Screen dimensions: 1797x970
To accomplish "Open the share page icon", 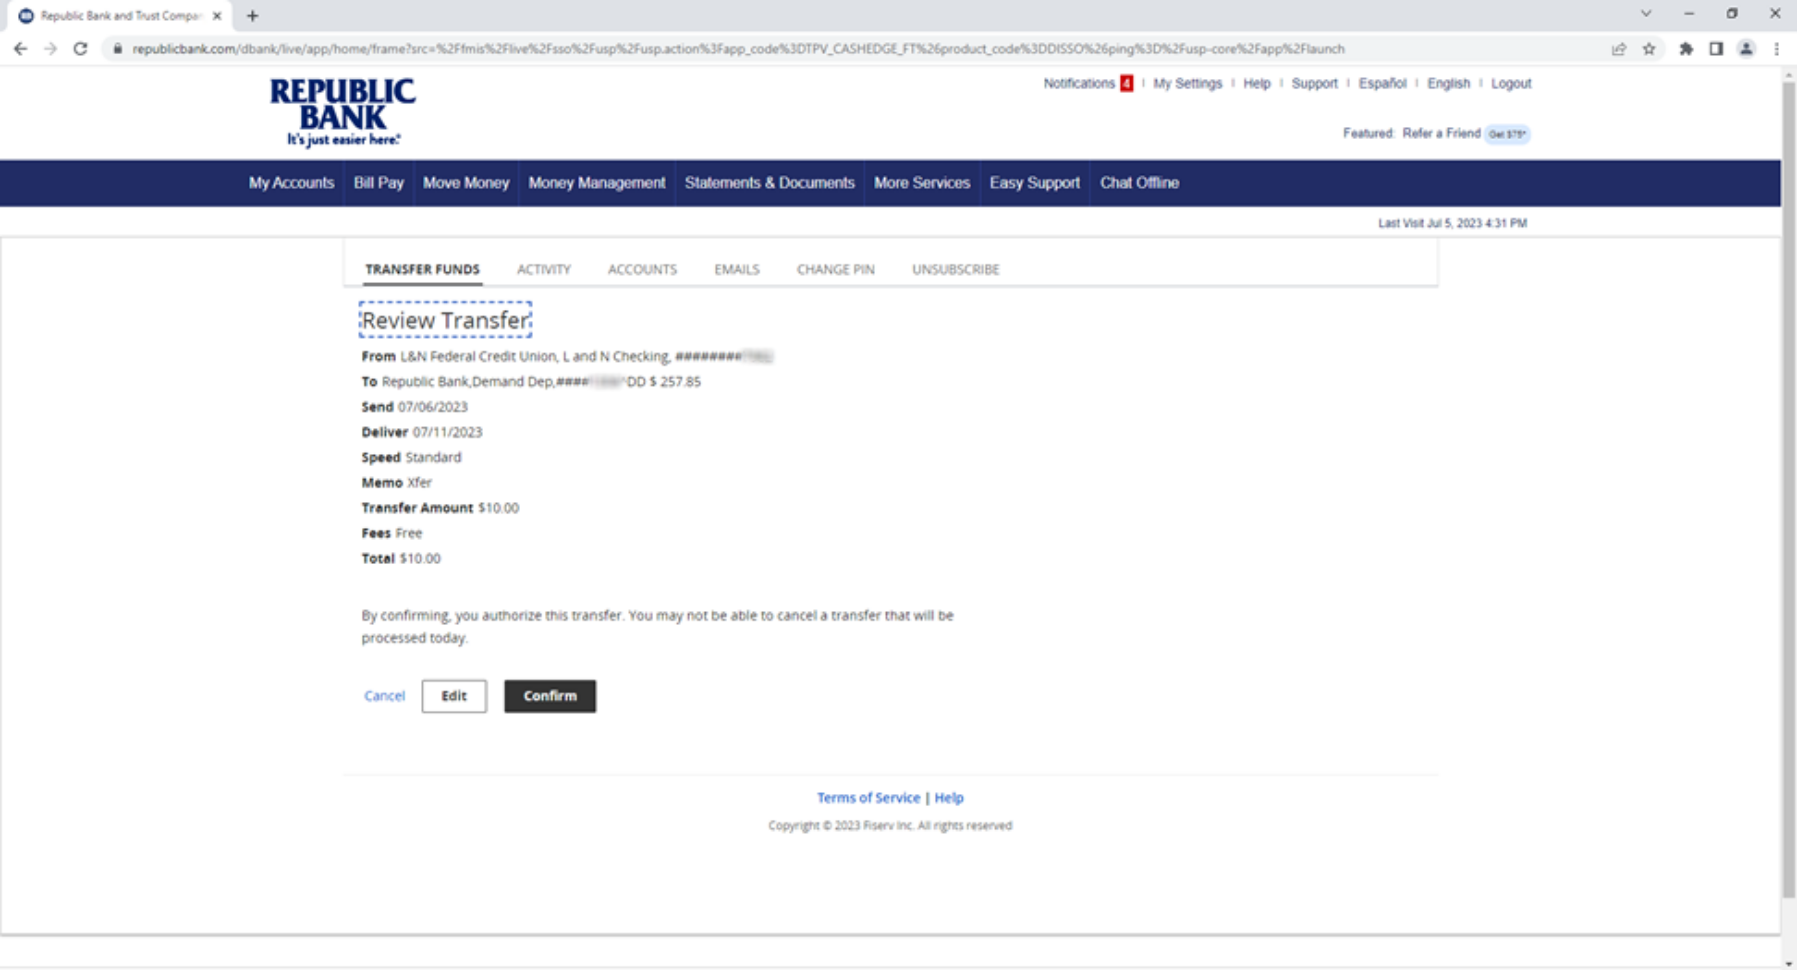I will (1618, 49).
